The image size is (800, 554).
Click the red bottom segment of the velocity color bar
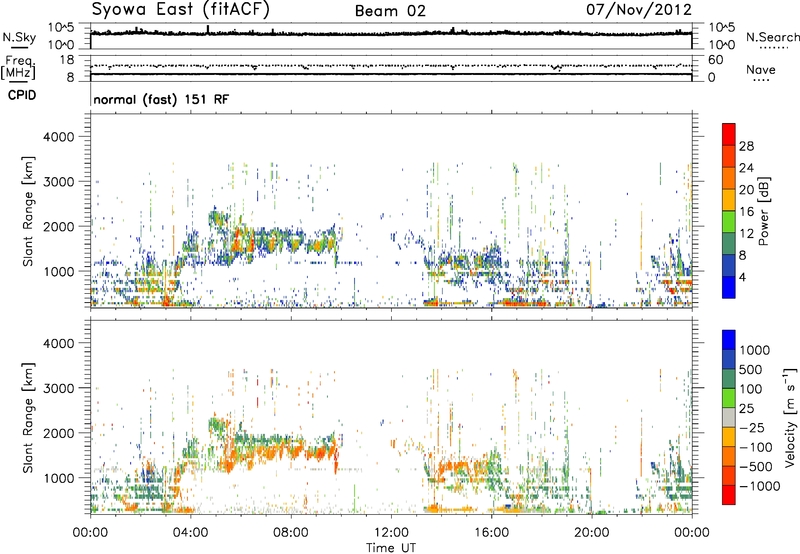pos(729,495)
